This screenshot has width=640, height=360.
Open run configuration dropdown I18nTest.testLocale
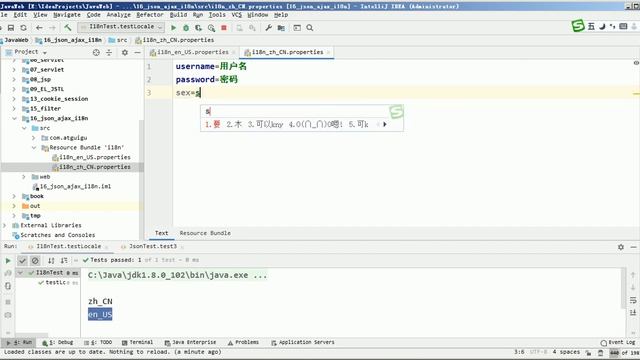click(x=122, y=27)
